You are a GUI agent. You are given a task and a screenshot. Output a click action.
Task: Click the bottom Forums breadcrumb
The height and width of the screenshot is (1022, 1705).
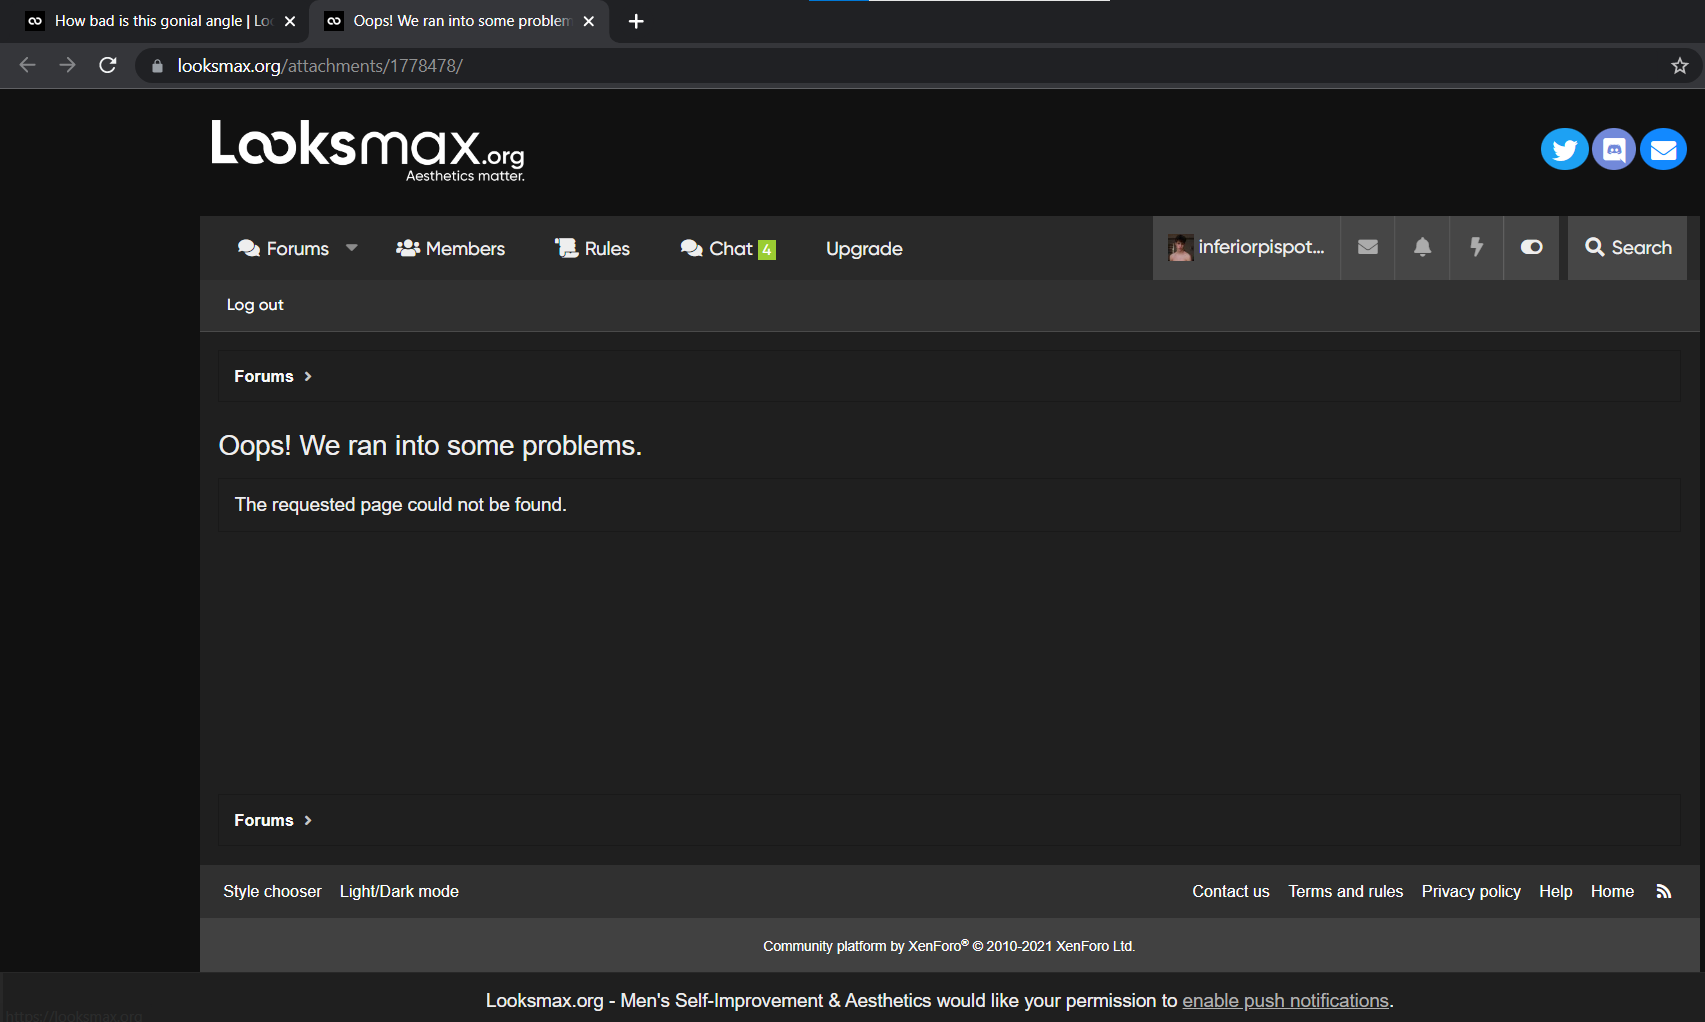tap(264, 820)
